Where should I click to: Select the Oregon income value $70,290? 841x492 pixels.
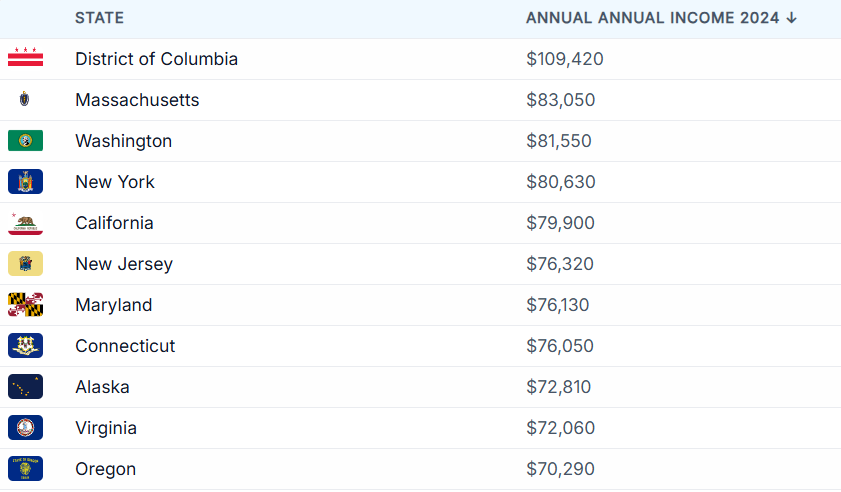[x=560, y=469]
